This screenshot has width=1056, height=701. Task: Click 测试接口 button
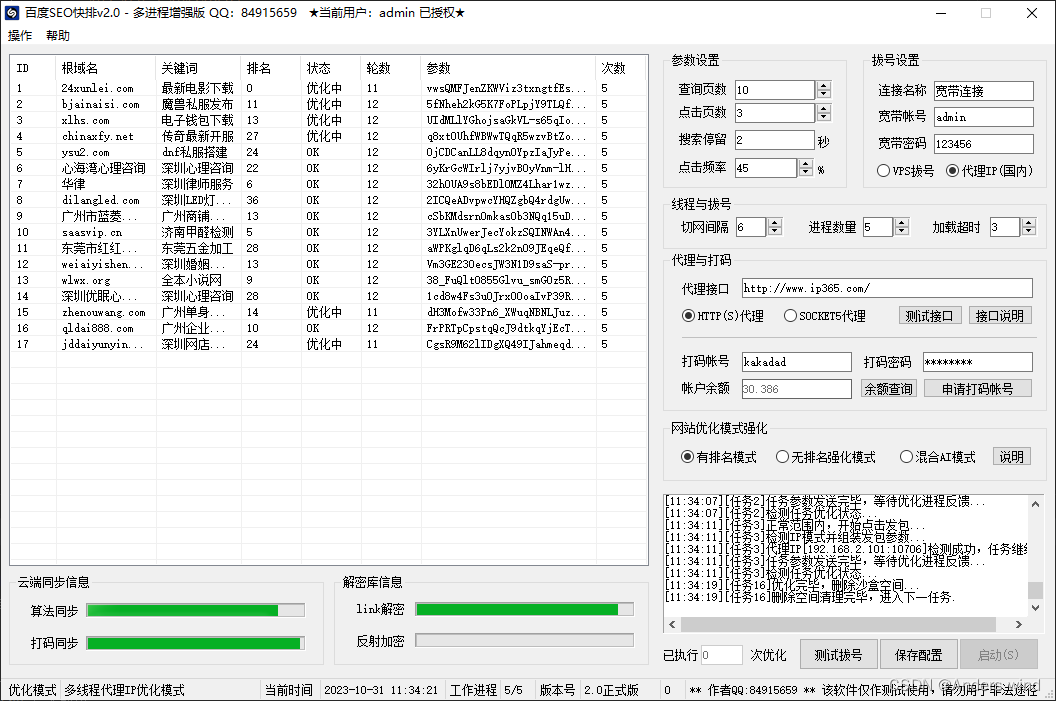pyautogui.click(x=929, y=316)
